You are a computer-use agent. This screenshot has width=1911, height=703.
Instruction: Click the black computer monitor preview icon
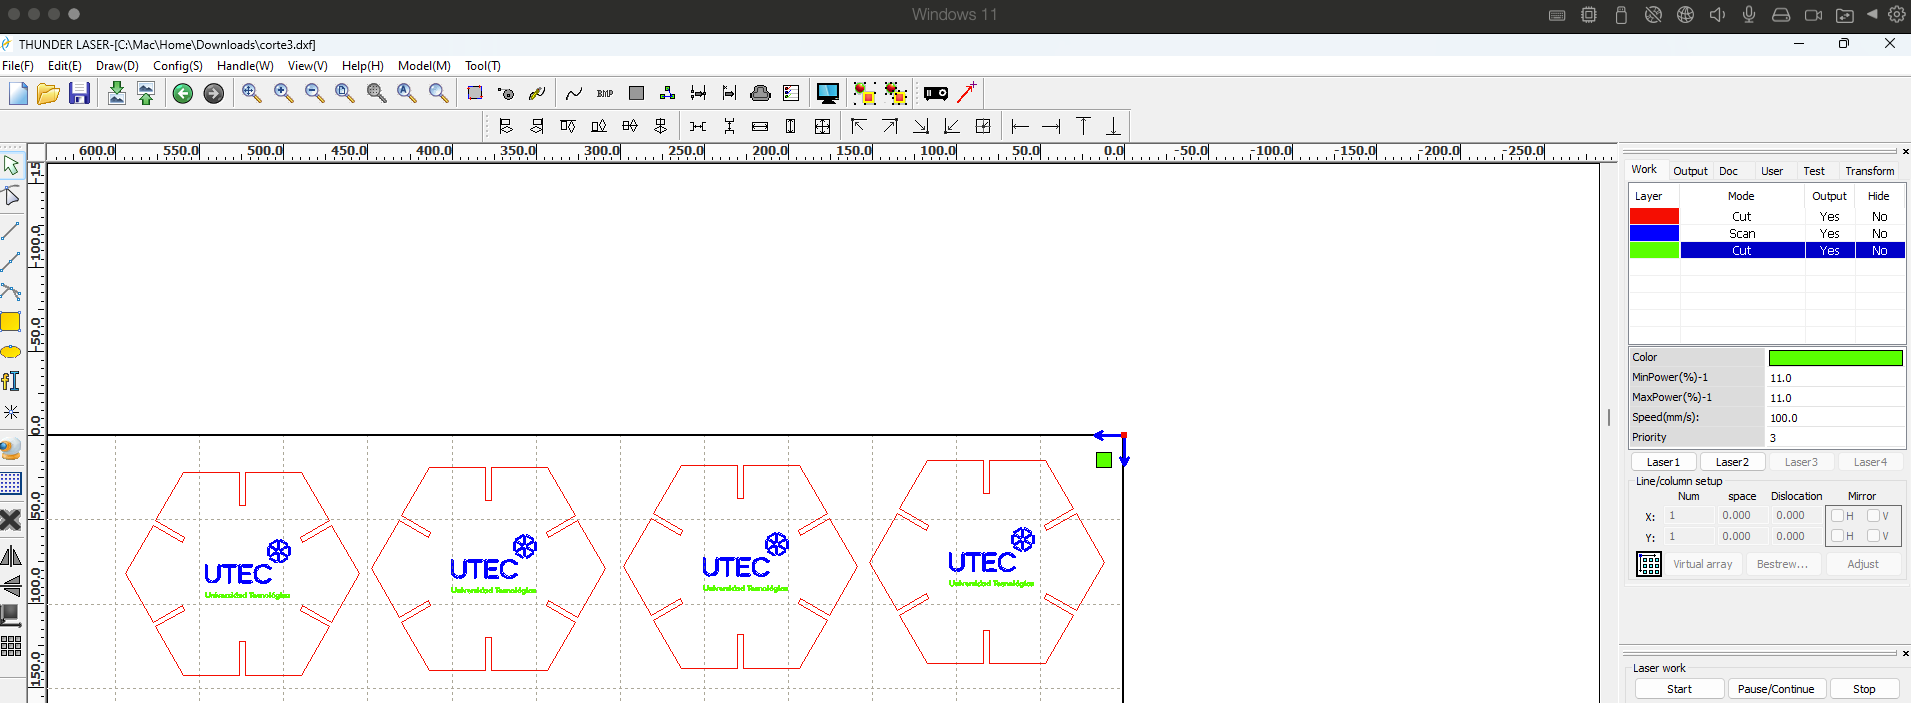[828, 93]
